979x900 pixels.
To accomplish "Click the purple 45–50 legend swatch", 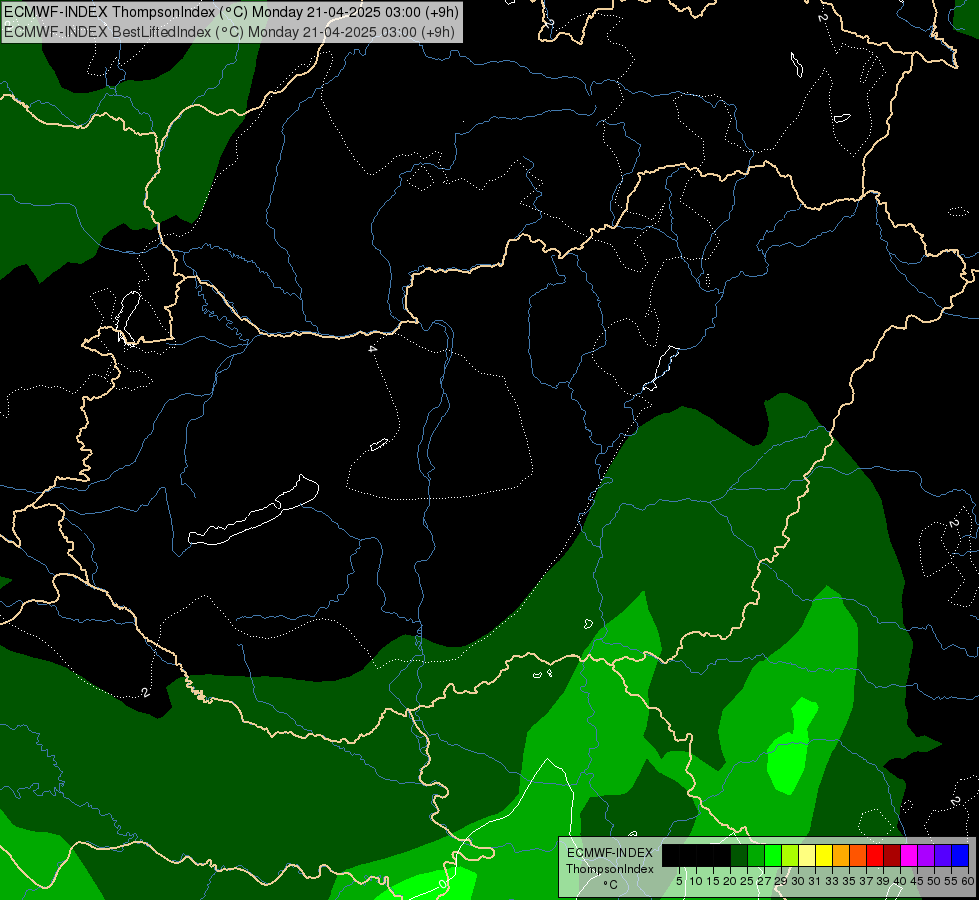I will pyautogui.click(x=926, y=855).
